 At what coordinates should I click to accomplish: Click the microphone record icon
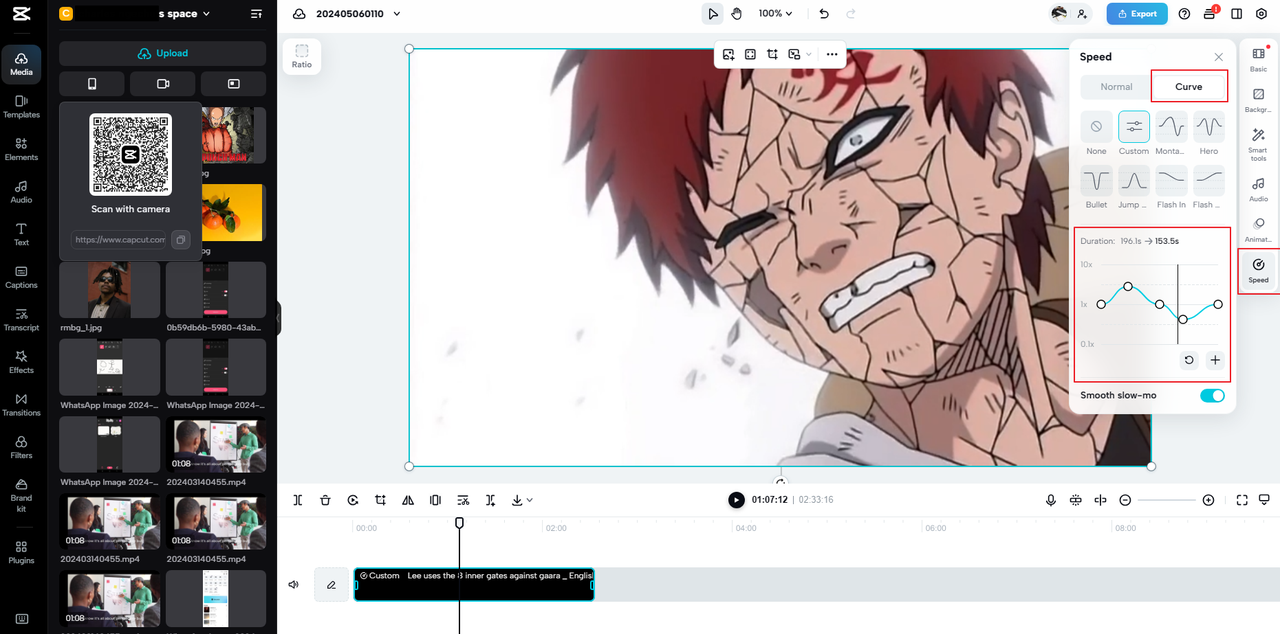click(x=1050, y=500)
